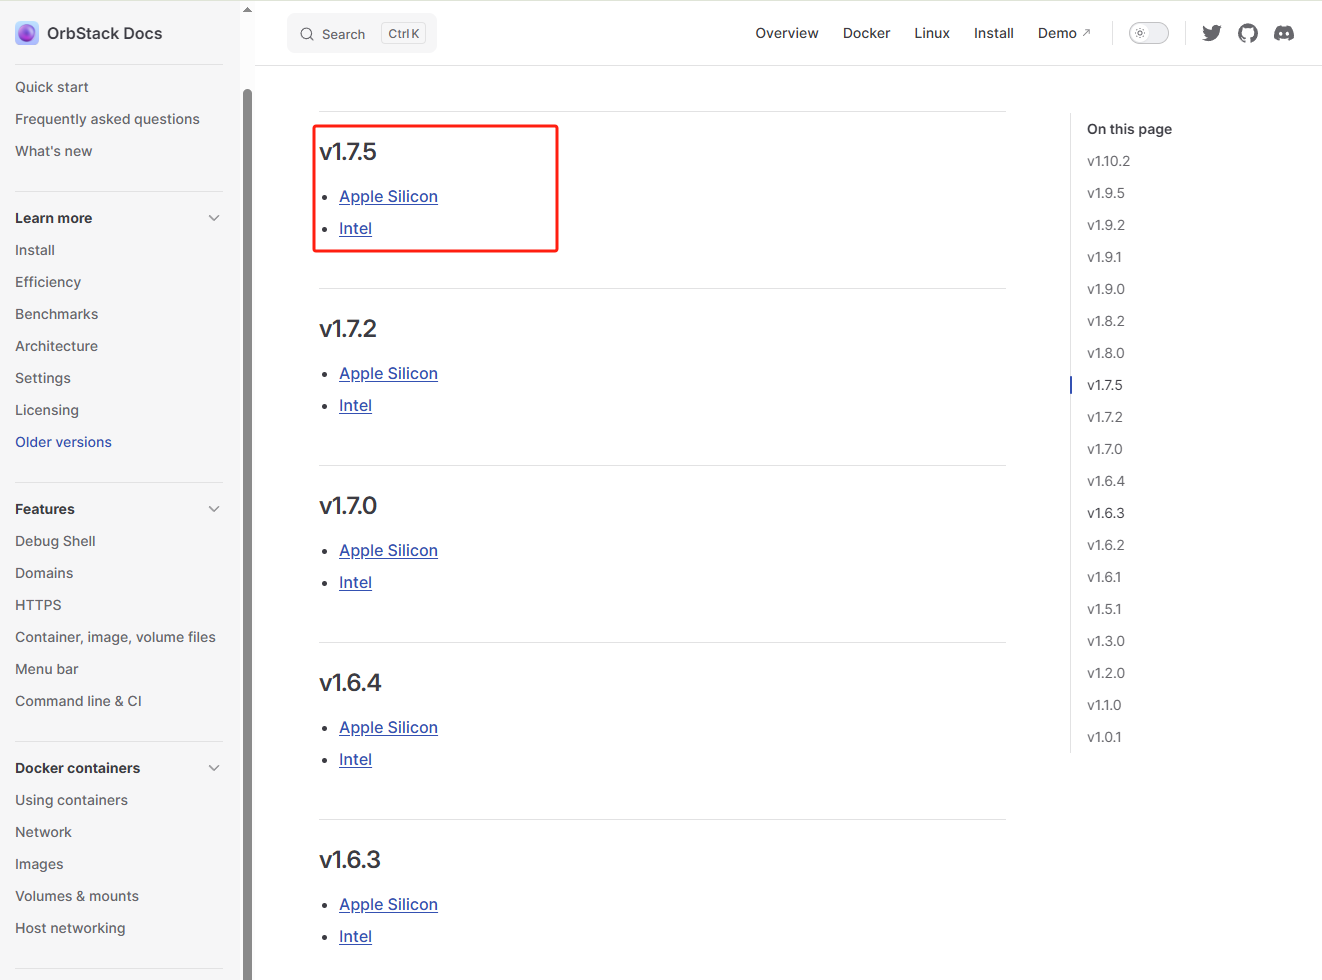Image resolution: width=1322 pixels, height=980 pixels.
Task: Jump to v1.6.2 in page outline
Action: [1105, 545]
